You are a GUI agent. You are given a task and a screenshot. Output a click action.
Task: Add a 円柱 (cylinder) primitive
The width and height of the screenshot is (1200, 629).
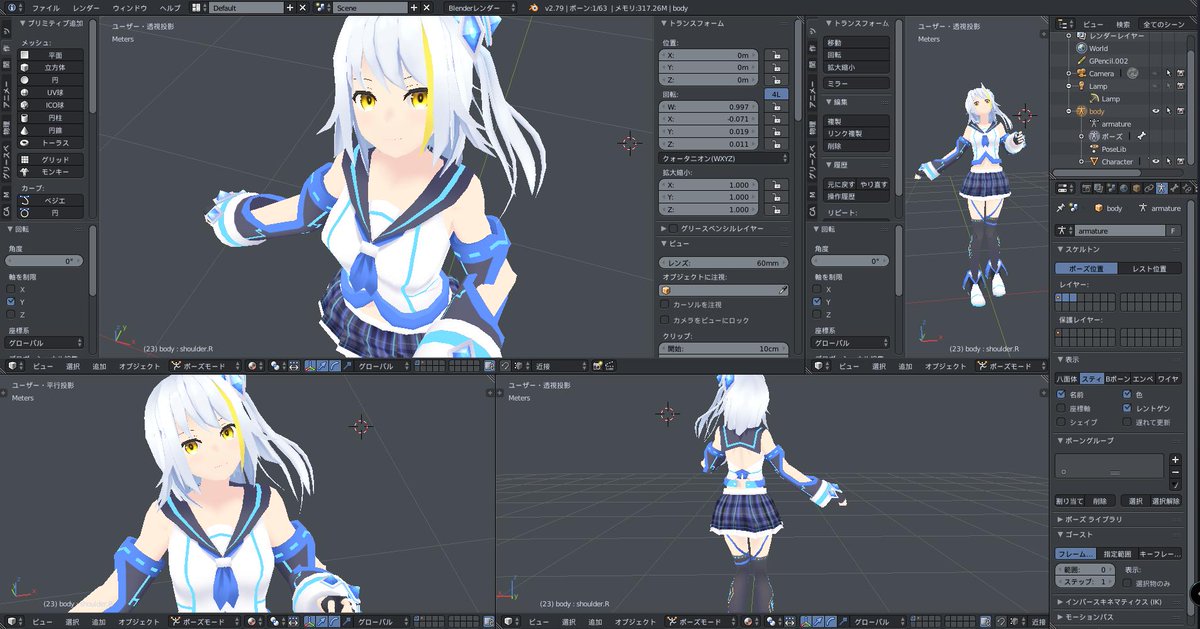click(x=50, y=117)
